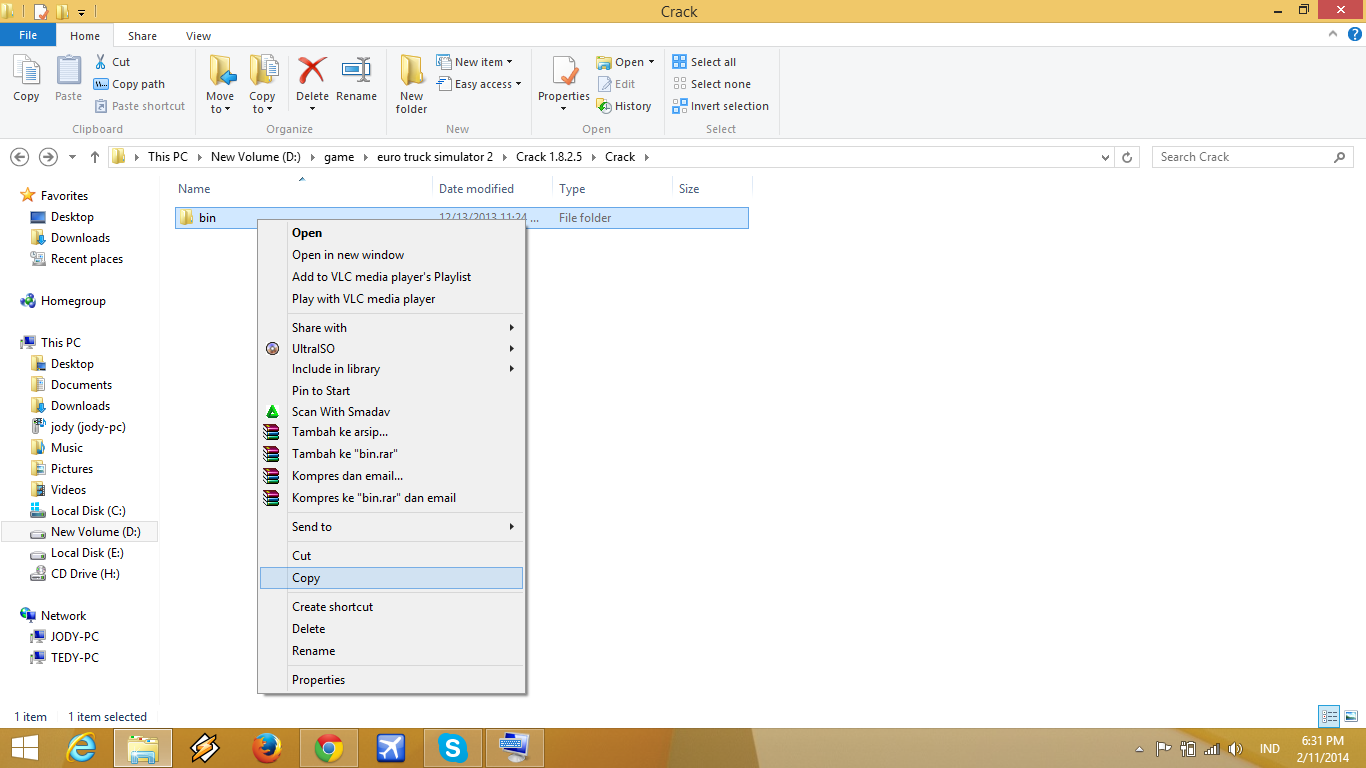
Task: Click Select none in the ribbon
Action: tap(711, 84)
